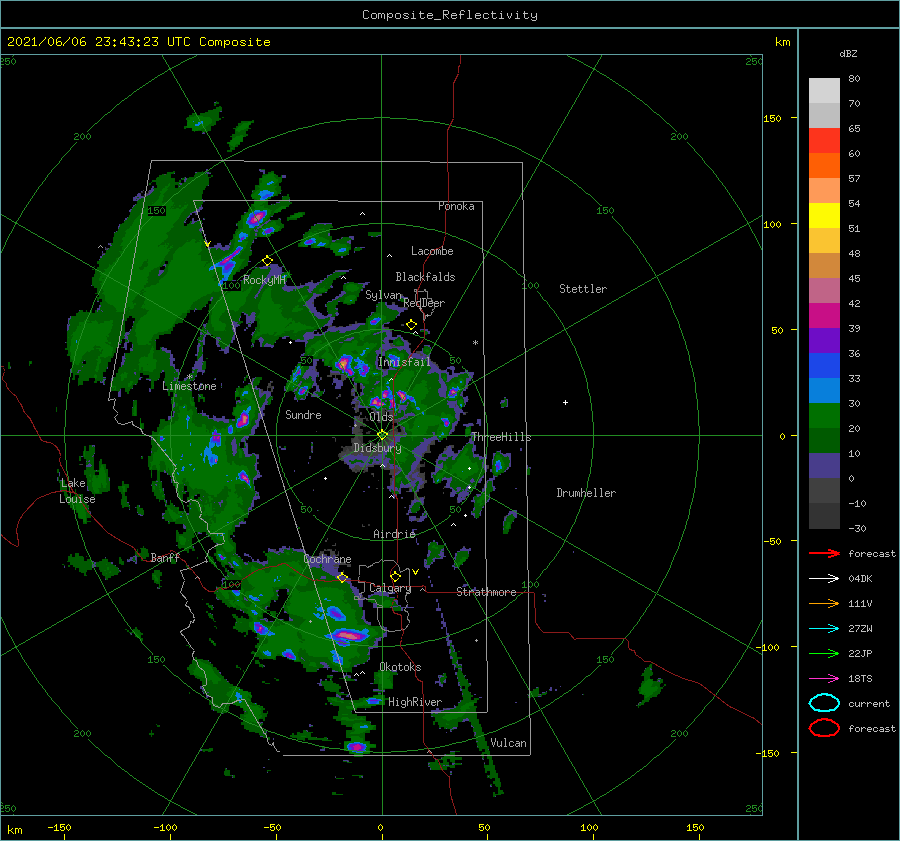Click the yellow diamond marker below RedDeer
Viewport: 900px width, 841px height.
click(x=411, y=325)
